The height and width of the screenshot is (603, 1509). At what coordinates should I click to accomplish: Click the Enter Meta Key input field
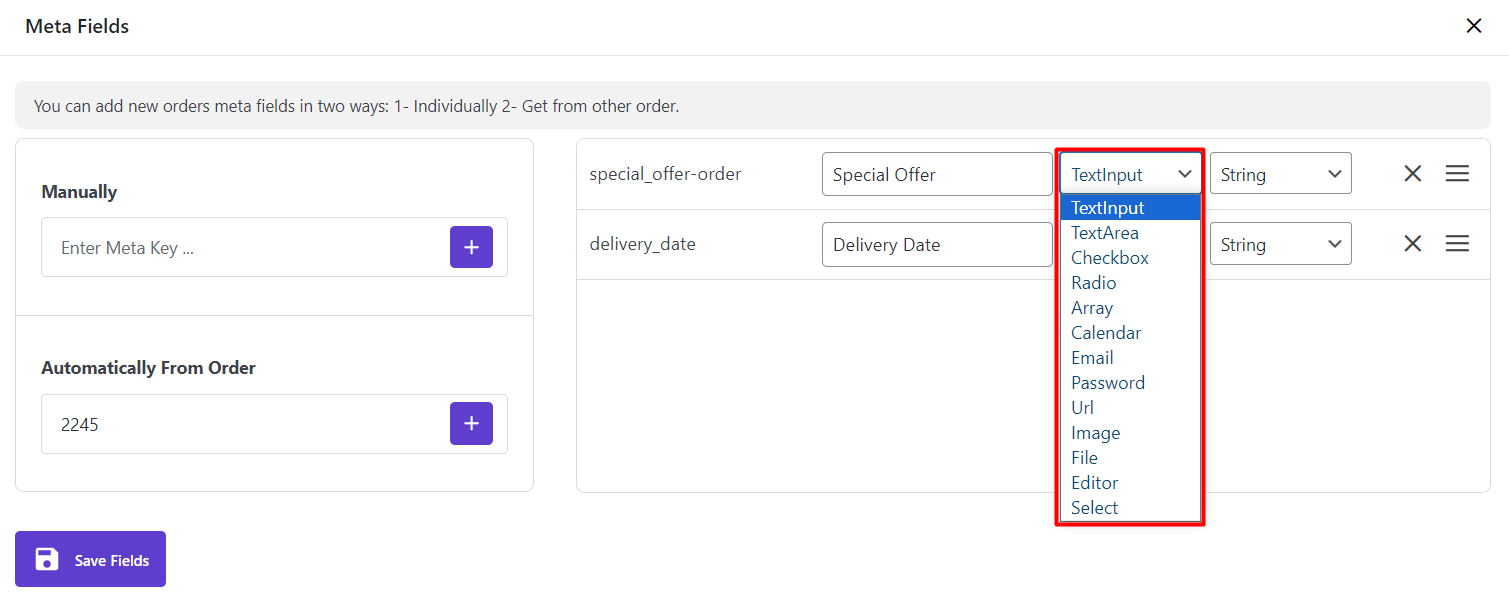245,248
